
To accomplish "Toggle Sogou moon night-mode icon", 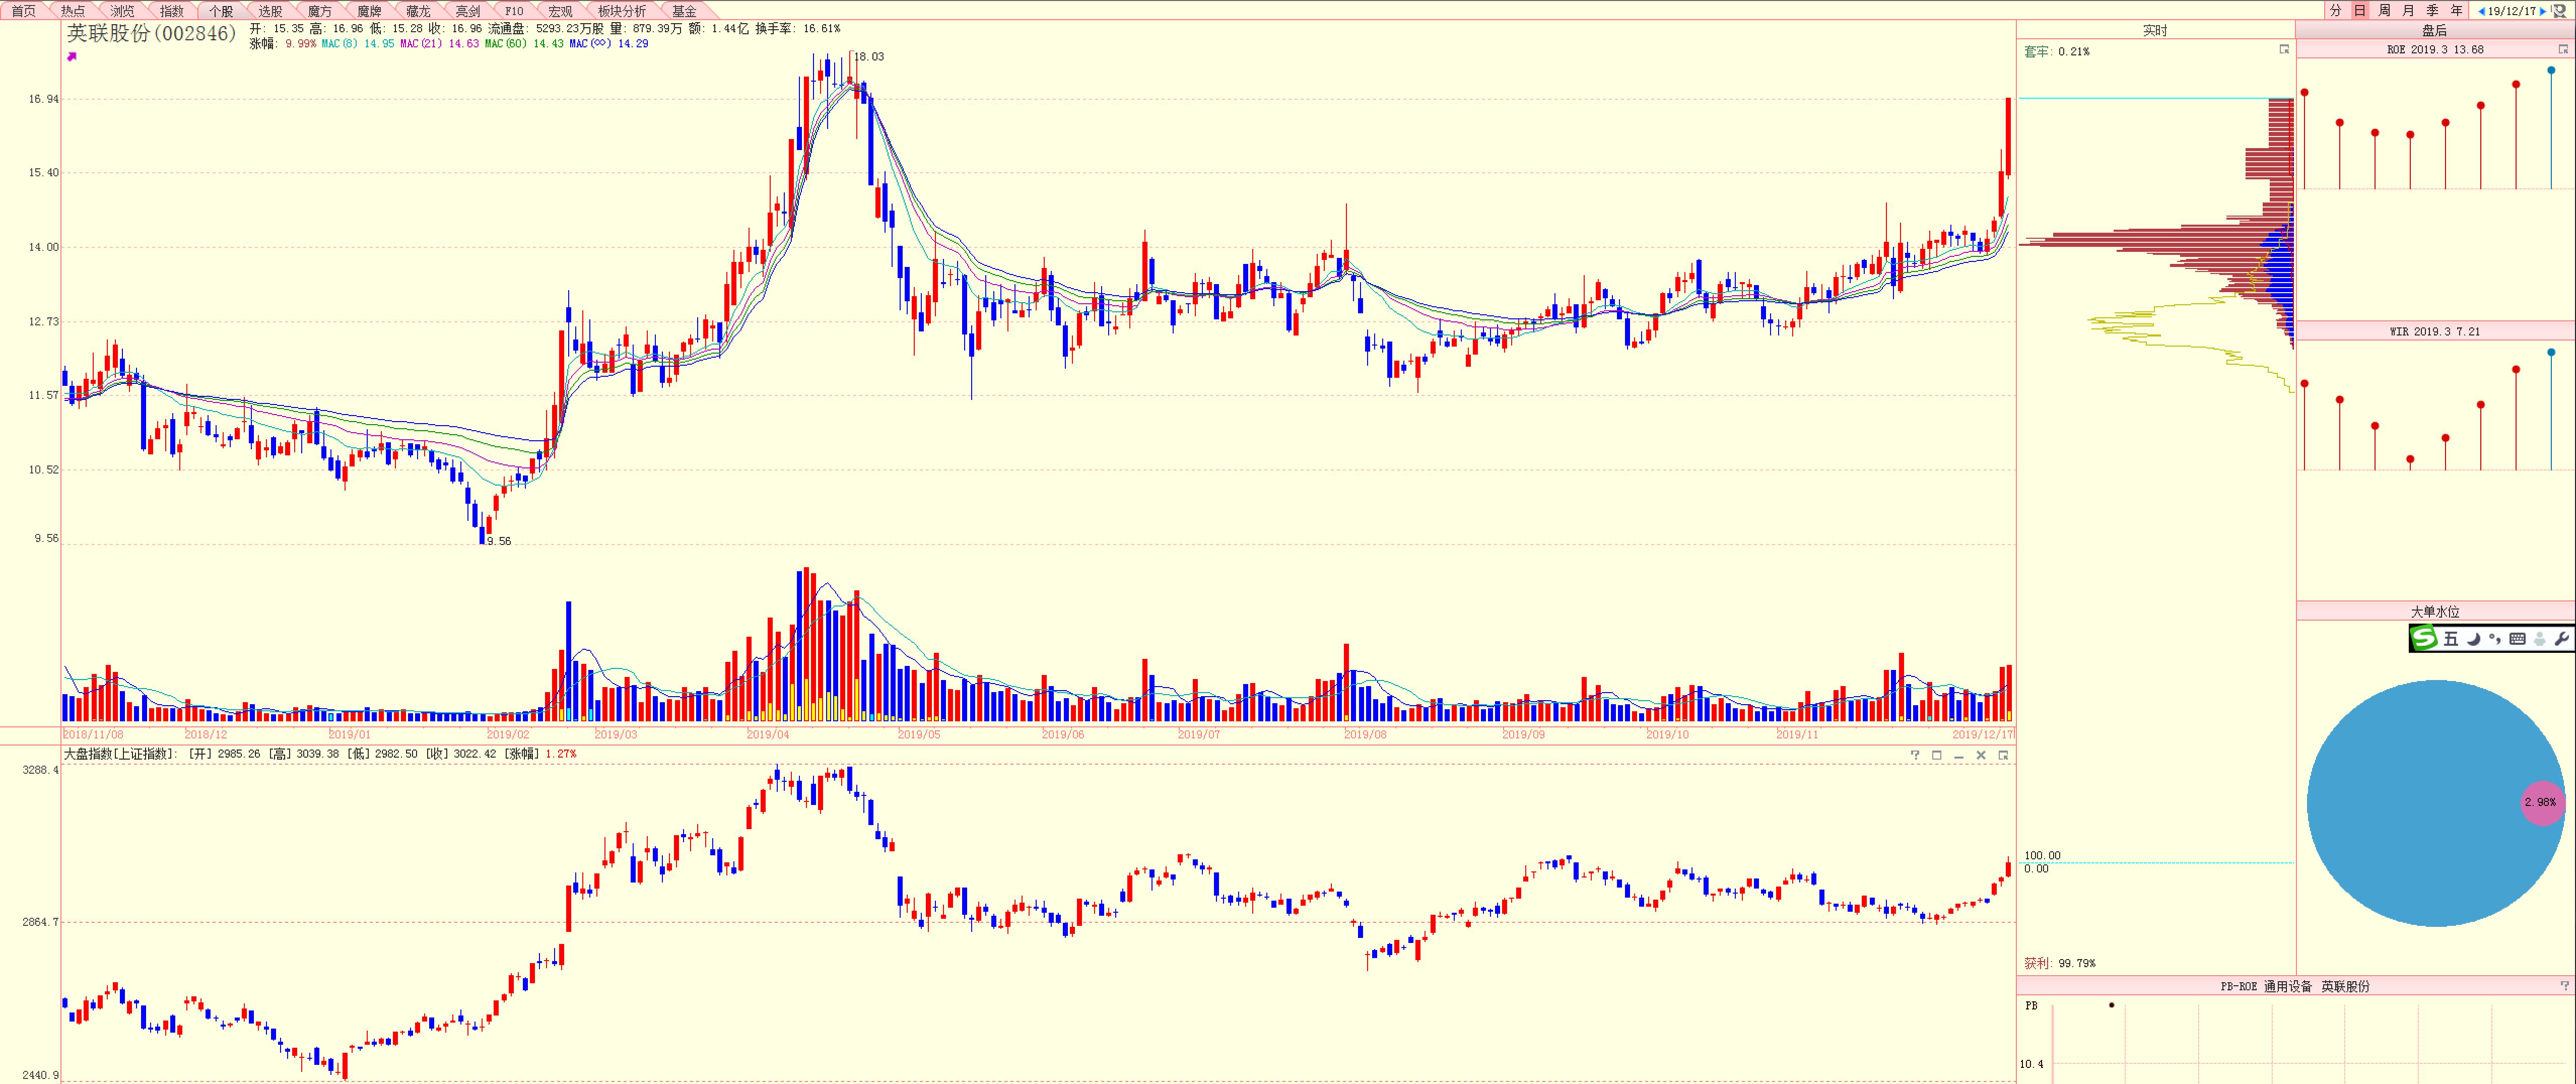I will 2473,639.
